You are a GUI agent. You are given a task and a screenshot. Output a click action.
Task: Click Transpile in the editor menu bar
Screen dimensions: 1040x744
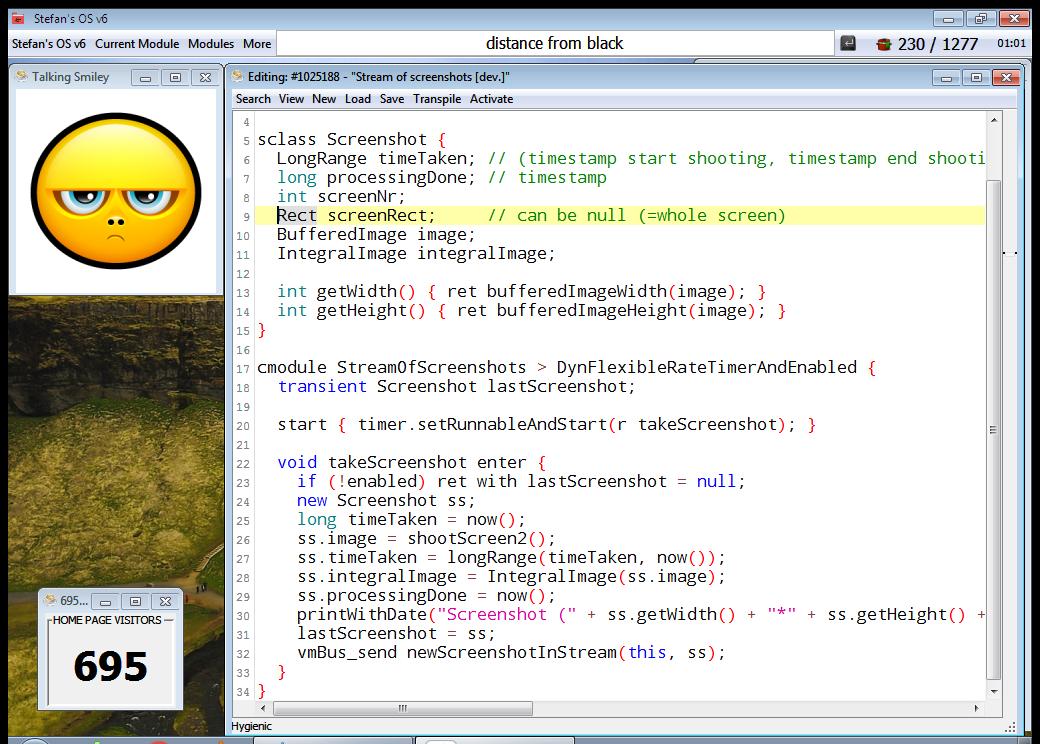tap(437, 99)
